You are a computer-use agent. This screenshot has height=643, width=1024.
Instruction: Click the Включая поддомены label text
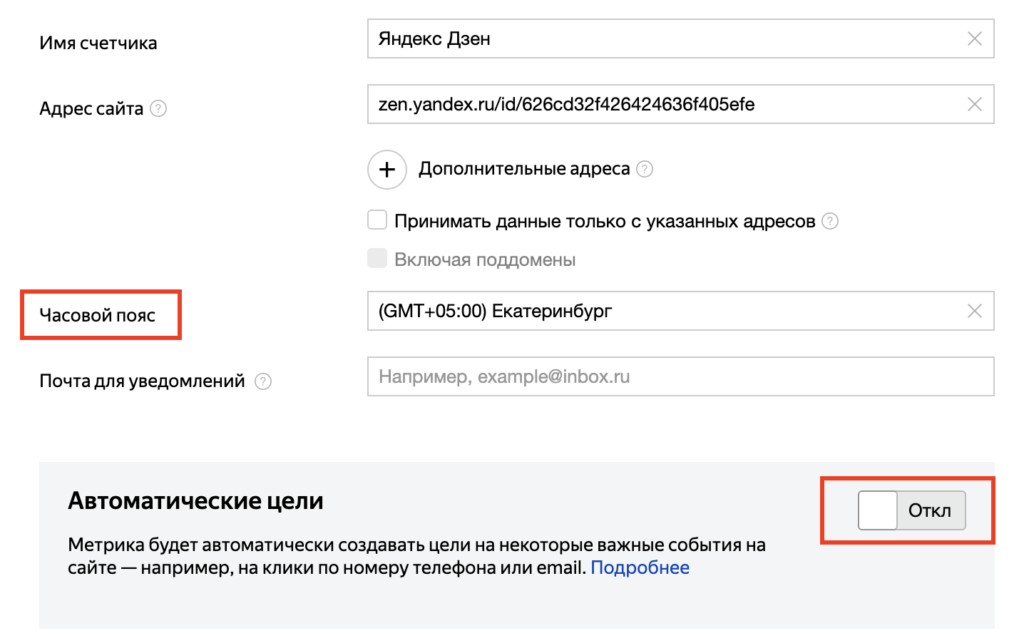click(485, 260)
